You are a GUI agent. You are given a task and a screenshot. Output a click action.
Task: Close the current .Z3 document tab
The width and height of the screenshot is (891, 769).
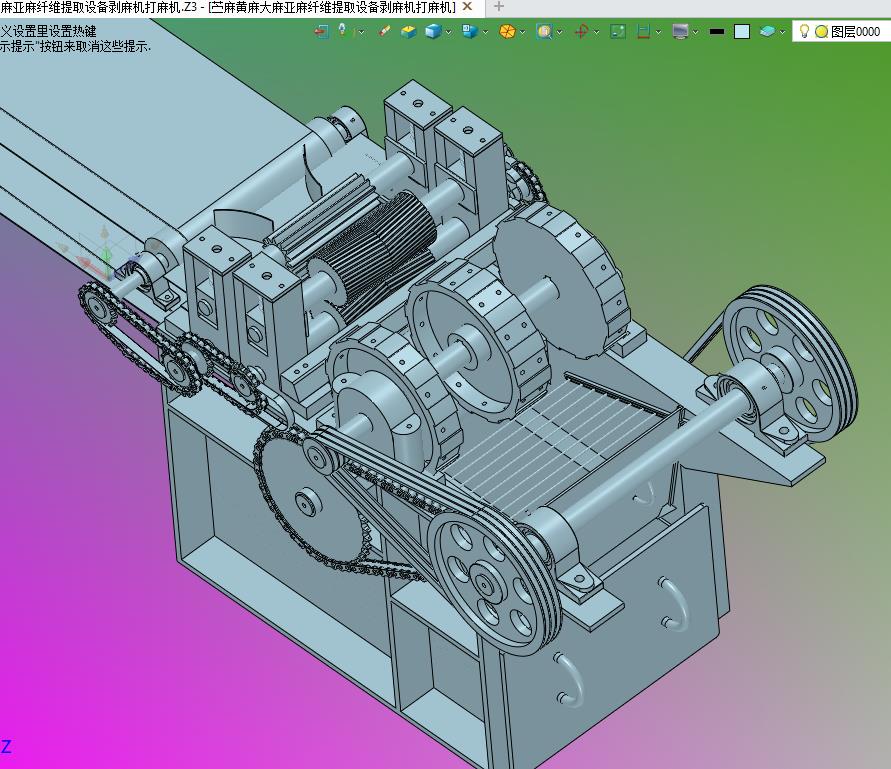point(466,7)
